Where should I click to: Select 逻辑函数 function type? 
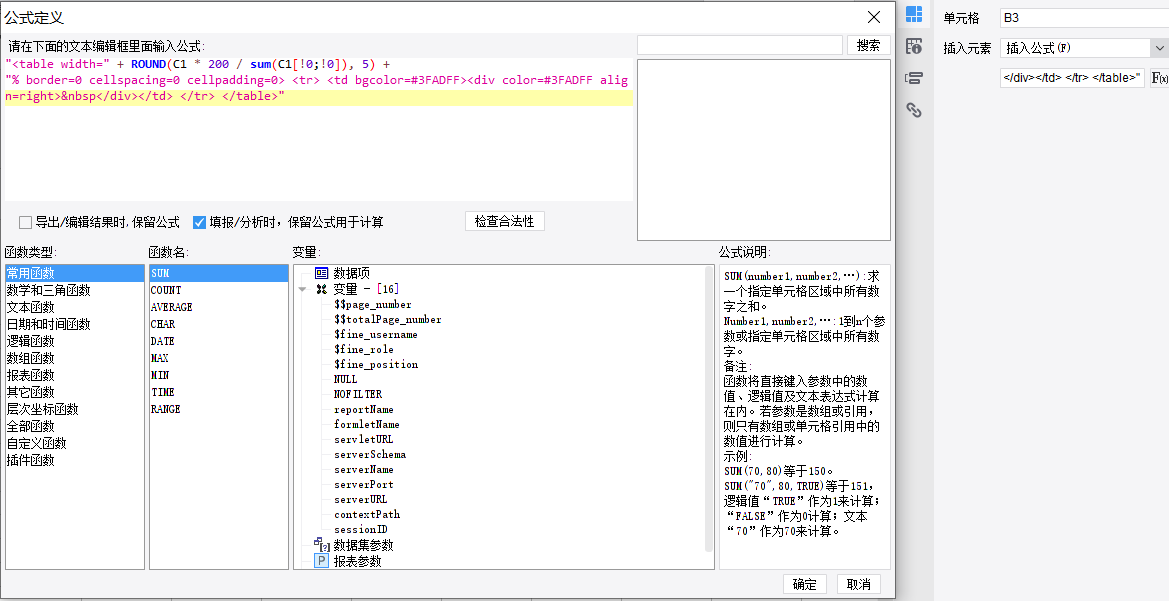(x=75, y=342)
